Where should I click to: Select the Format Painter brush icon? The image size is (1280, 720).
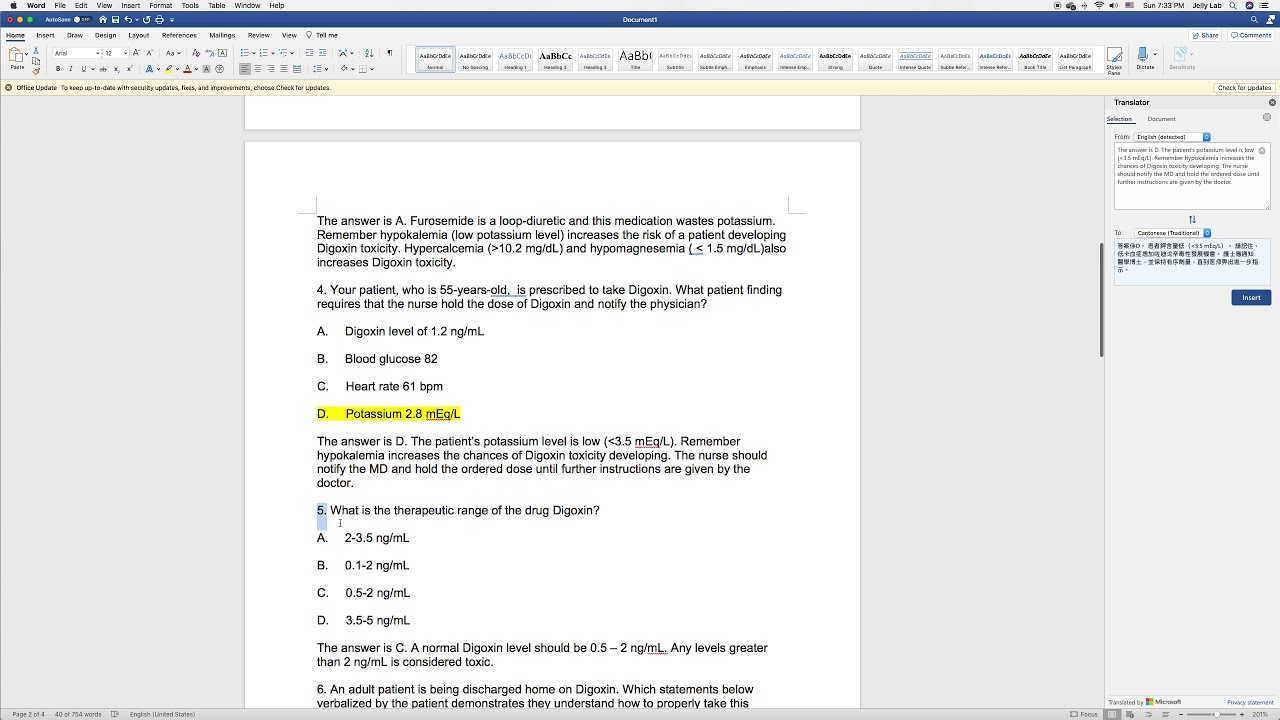pyautogui.click(x=36, y=70)
